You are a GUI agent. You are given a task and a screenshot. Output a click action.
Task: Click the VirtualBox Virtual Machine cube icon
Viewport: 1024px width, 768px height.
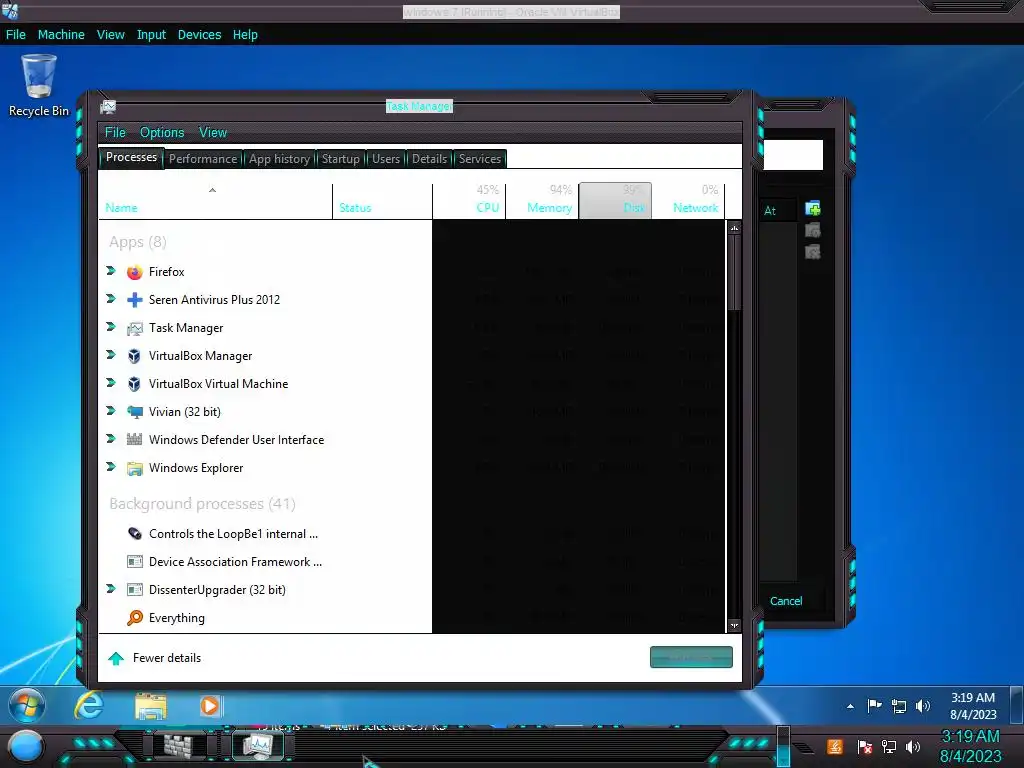click(135, 385)
